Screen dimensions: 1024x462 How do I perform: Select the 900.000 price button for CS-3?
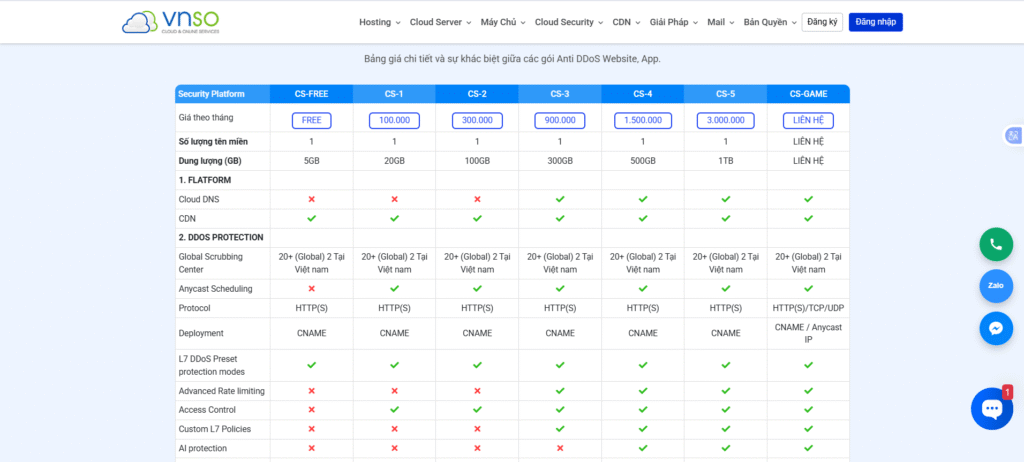tap(560, 120)
